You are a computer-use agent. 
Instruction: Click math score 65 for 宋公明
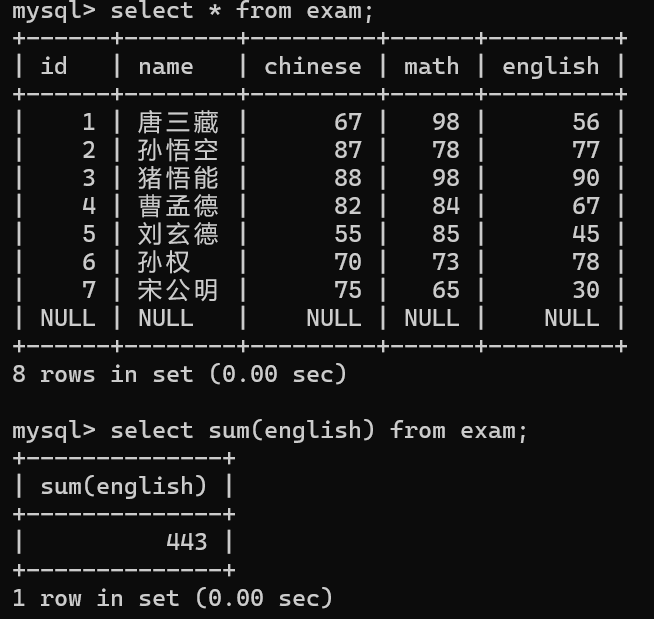pyautogui.click(x=446, y=290)
